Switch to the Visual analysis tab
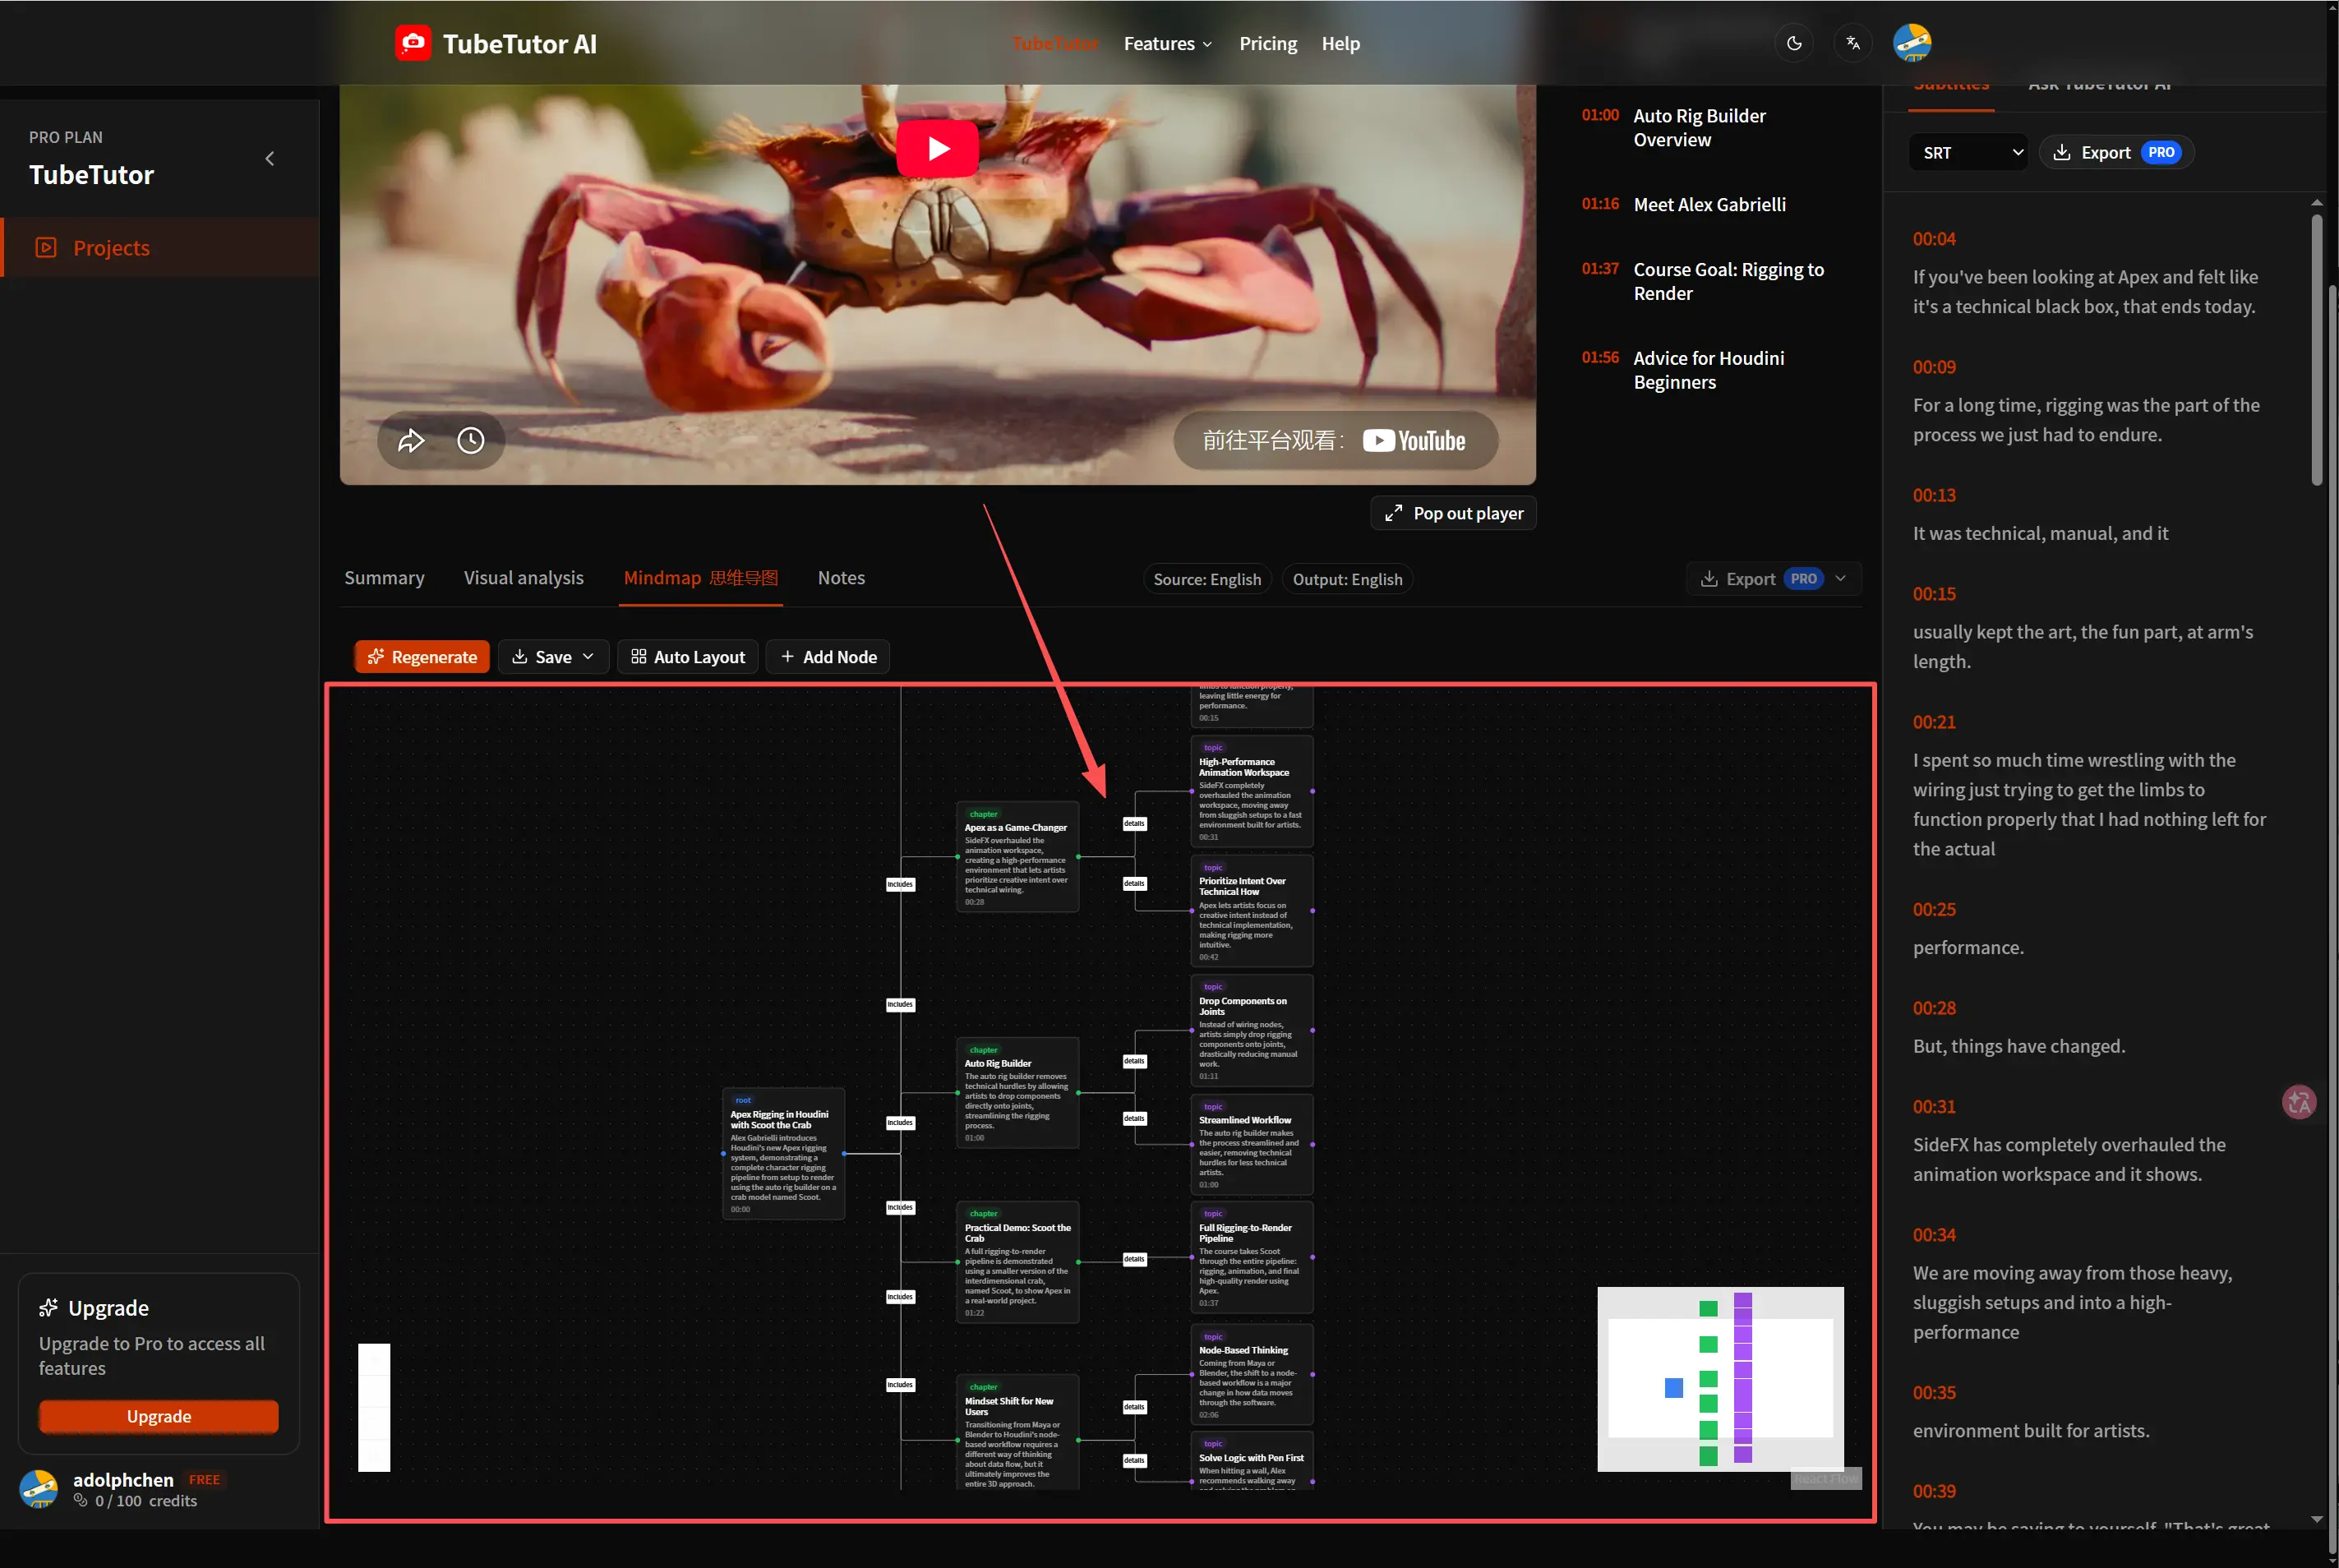 (x=524, y=578)
